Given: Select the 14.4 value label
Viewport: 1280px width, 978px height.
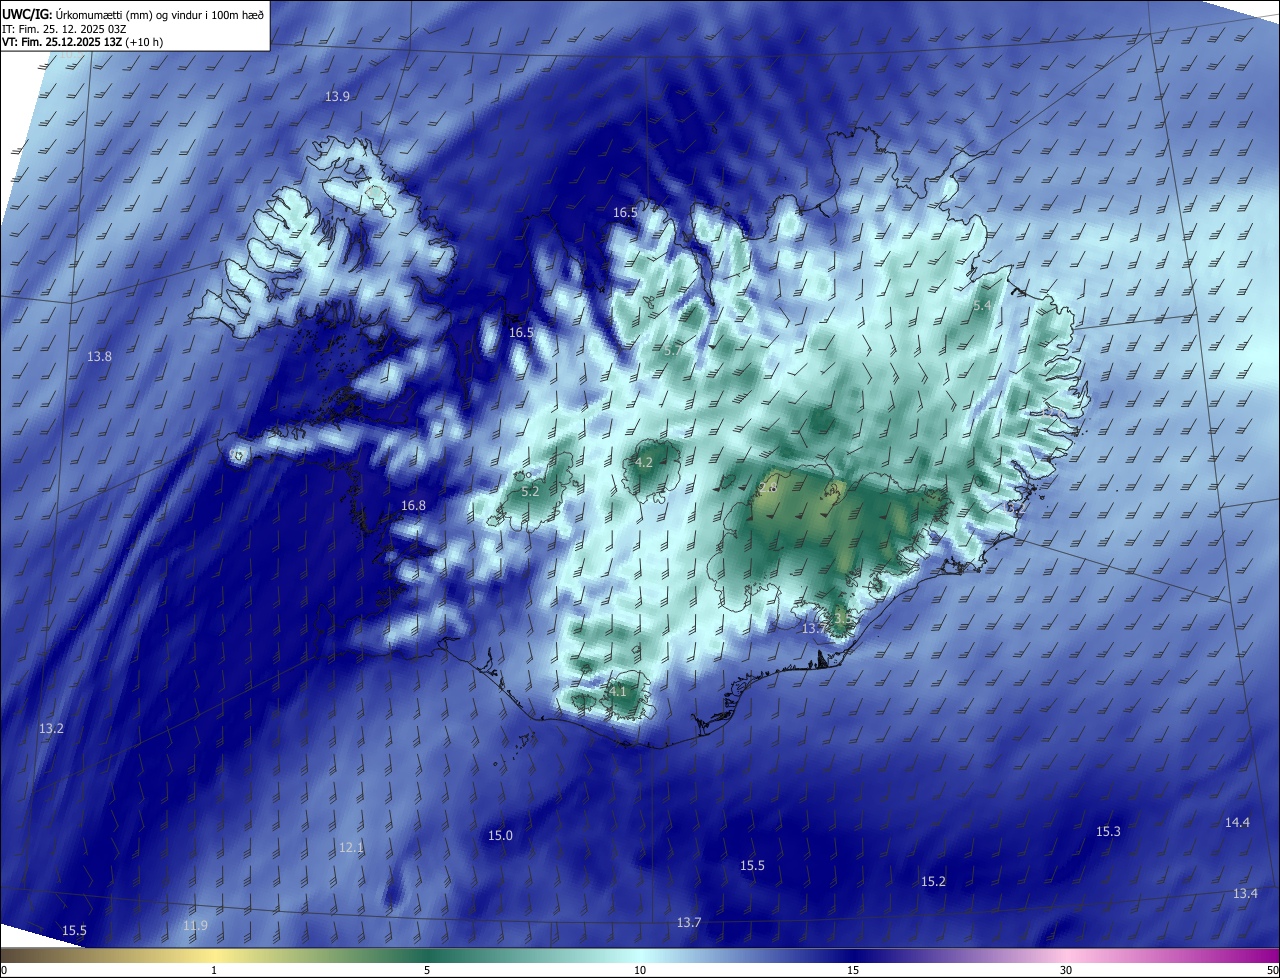Looking at the screenshot, I should click(1237, 823).
